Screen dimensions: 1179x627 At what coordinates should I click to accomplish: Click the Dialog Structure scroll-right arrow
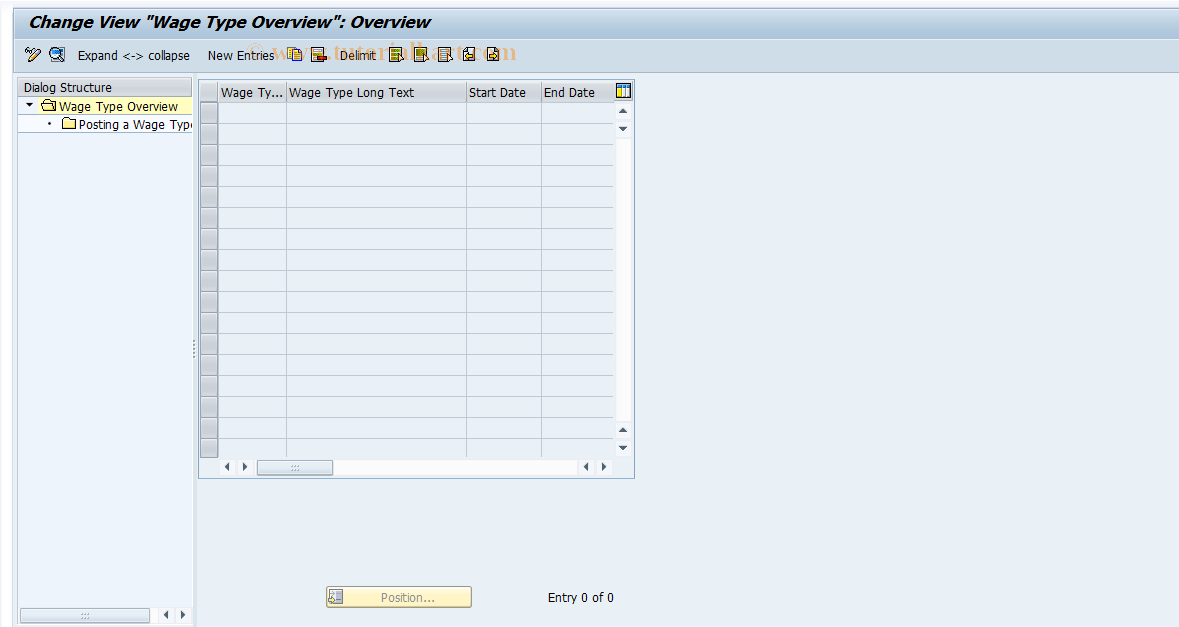tap(183, 615)
